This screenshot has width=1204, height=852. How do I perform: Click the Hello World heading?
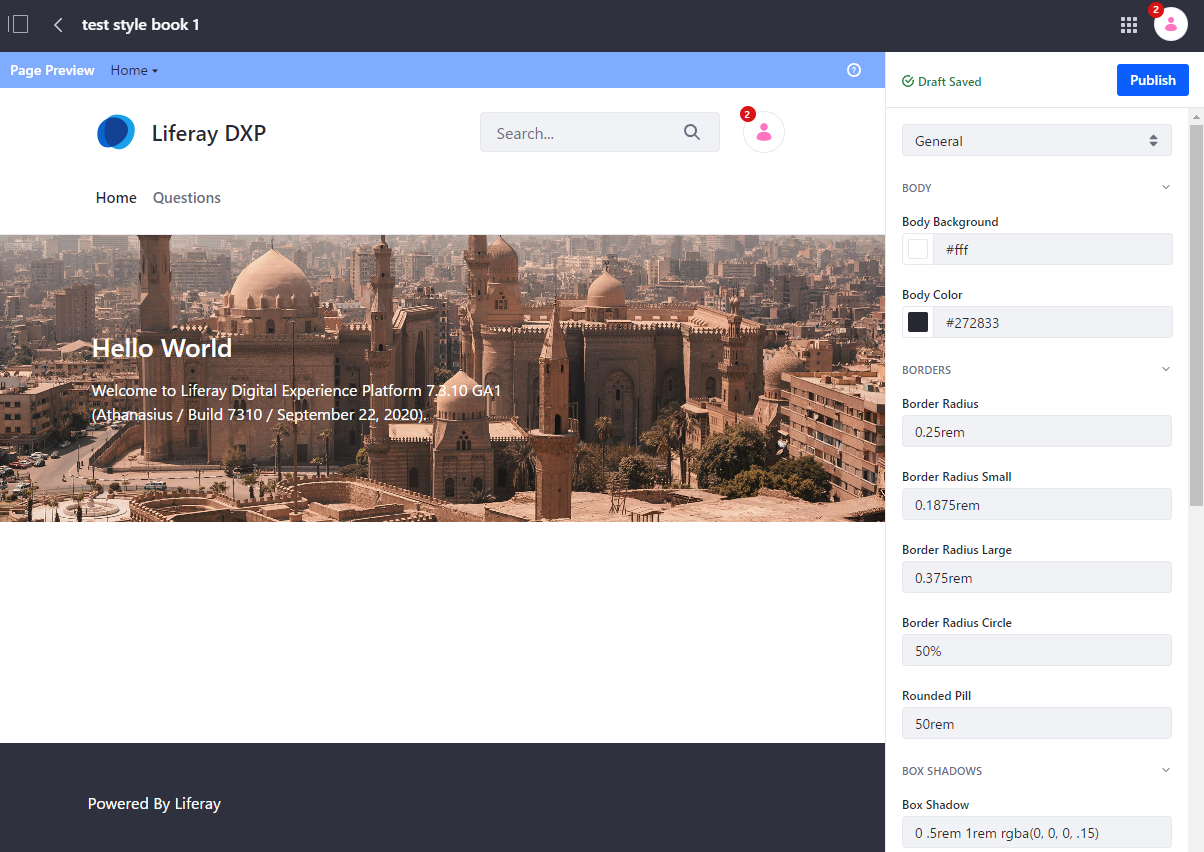tap(162, 348)
